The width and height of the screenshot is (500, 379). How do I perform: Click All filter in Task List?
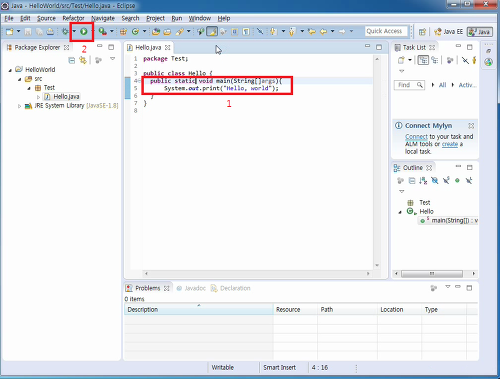pos(442,85)
